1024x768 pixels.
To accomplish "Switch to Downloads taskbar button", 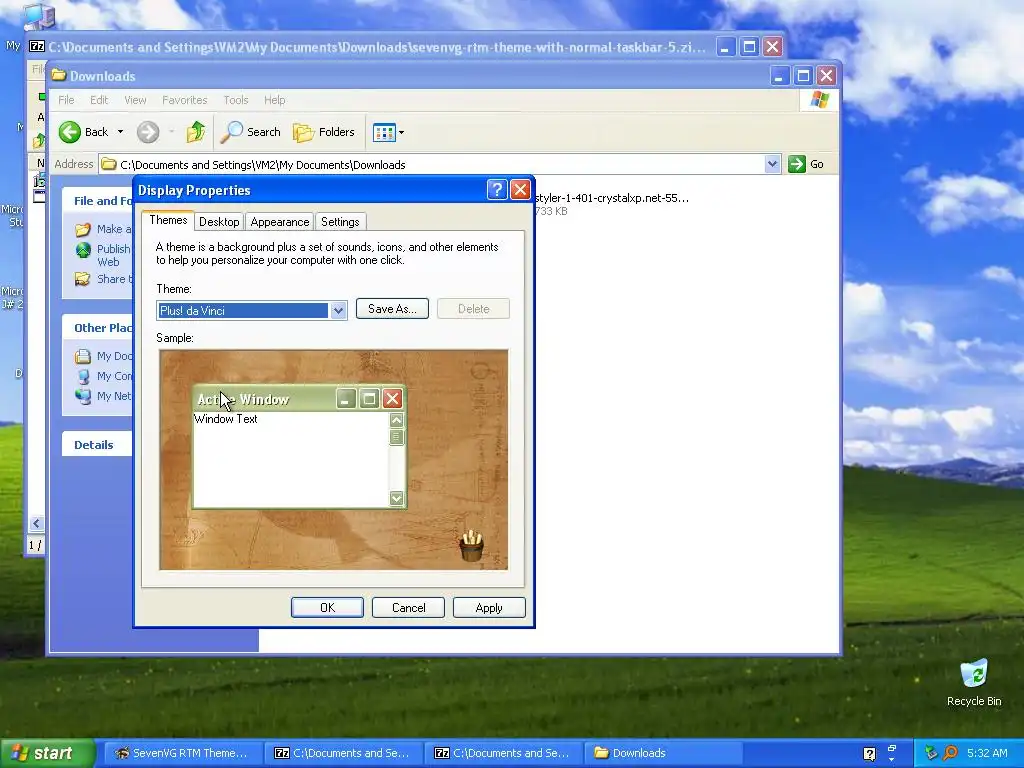I will pyautogui.click(x=662, y=753).
